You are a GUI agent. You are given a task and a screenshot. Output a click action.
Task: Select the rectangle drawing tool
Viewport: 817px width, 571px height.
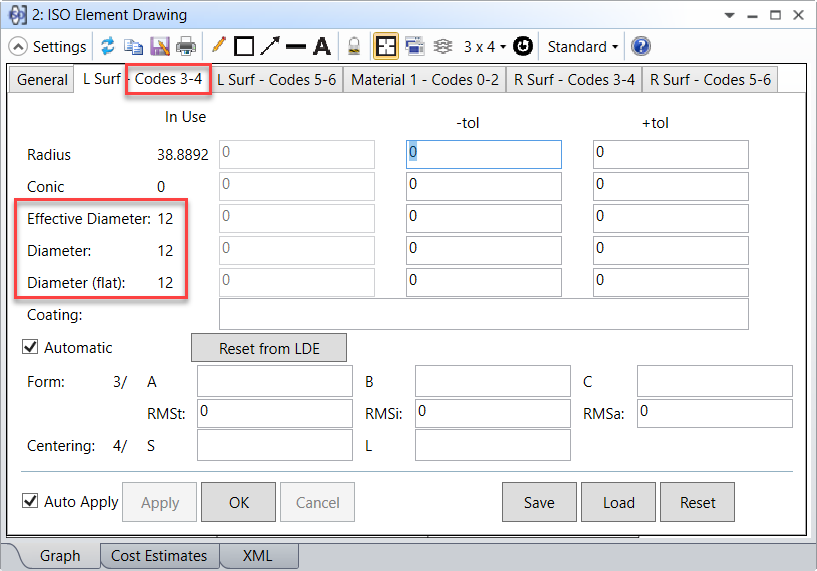click(x=244, y=46)
